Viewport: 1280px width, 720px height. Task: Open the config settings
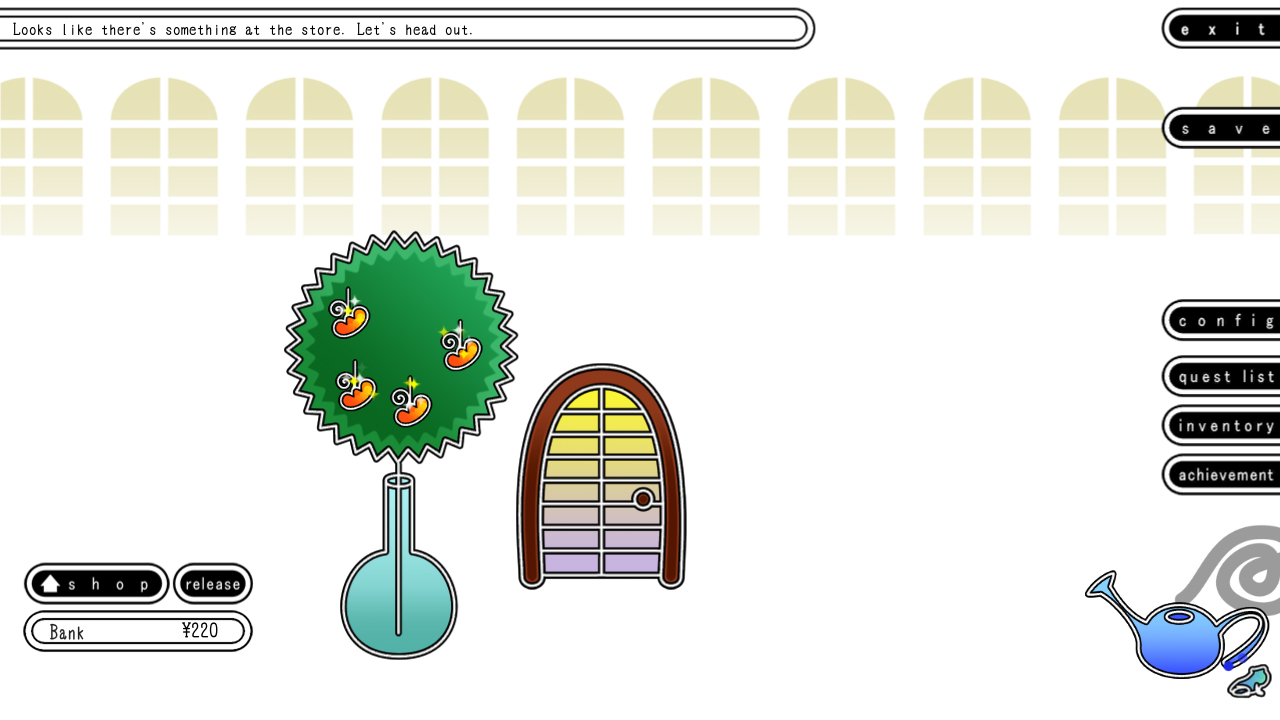click(x=1227, y=320)
